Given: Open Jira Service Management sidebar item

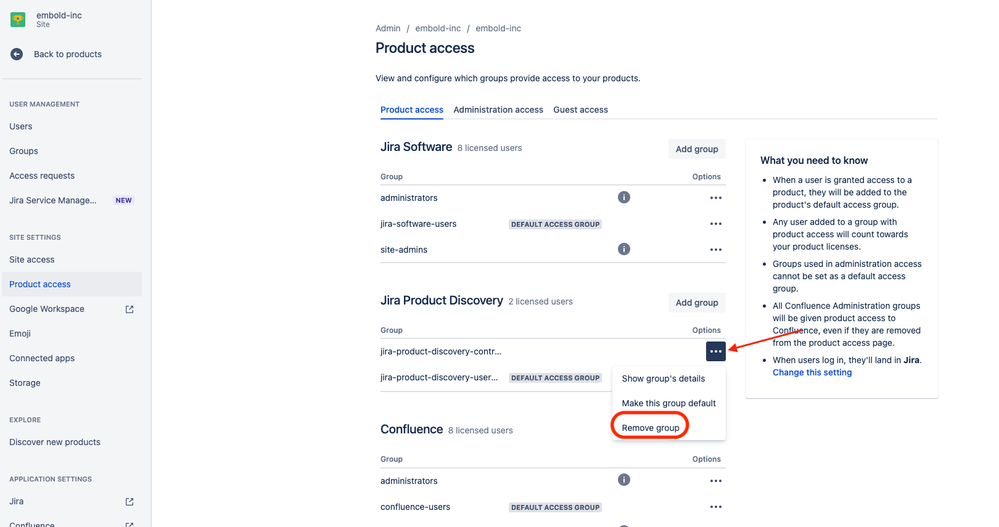Looking at the screenshot, I should pos(53,200).
